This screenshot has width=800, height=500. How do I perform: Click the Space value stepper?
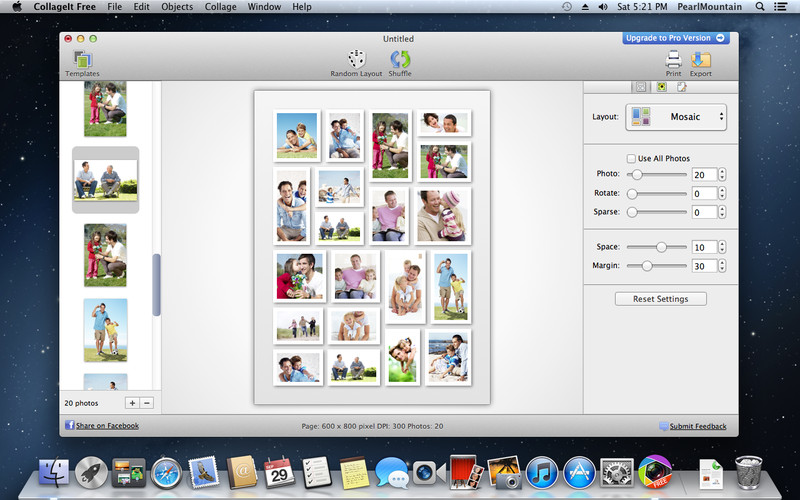[722, 247]
